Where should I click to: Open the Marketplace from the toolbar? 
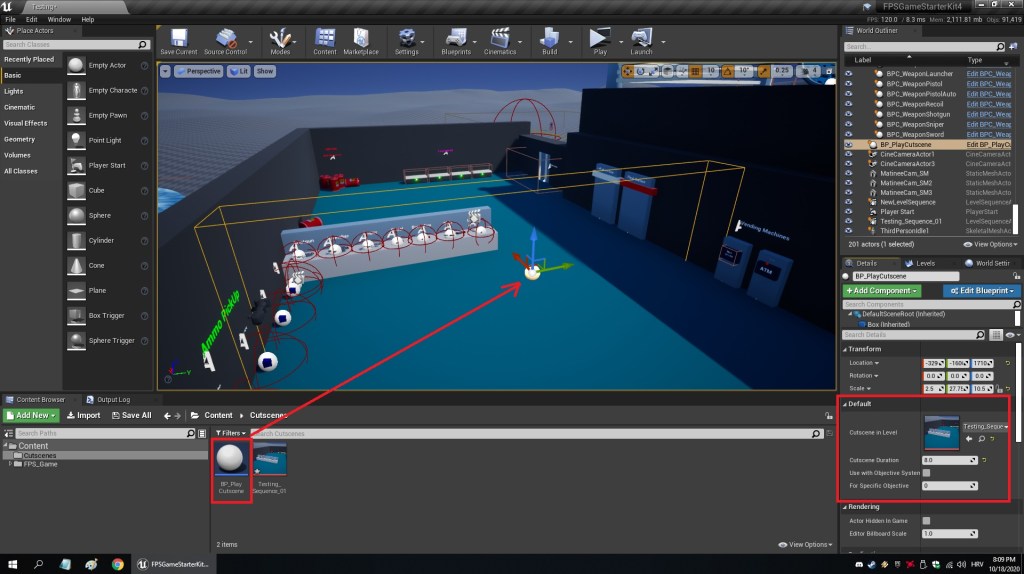pos(361,40)
